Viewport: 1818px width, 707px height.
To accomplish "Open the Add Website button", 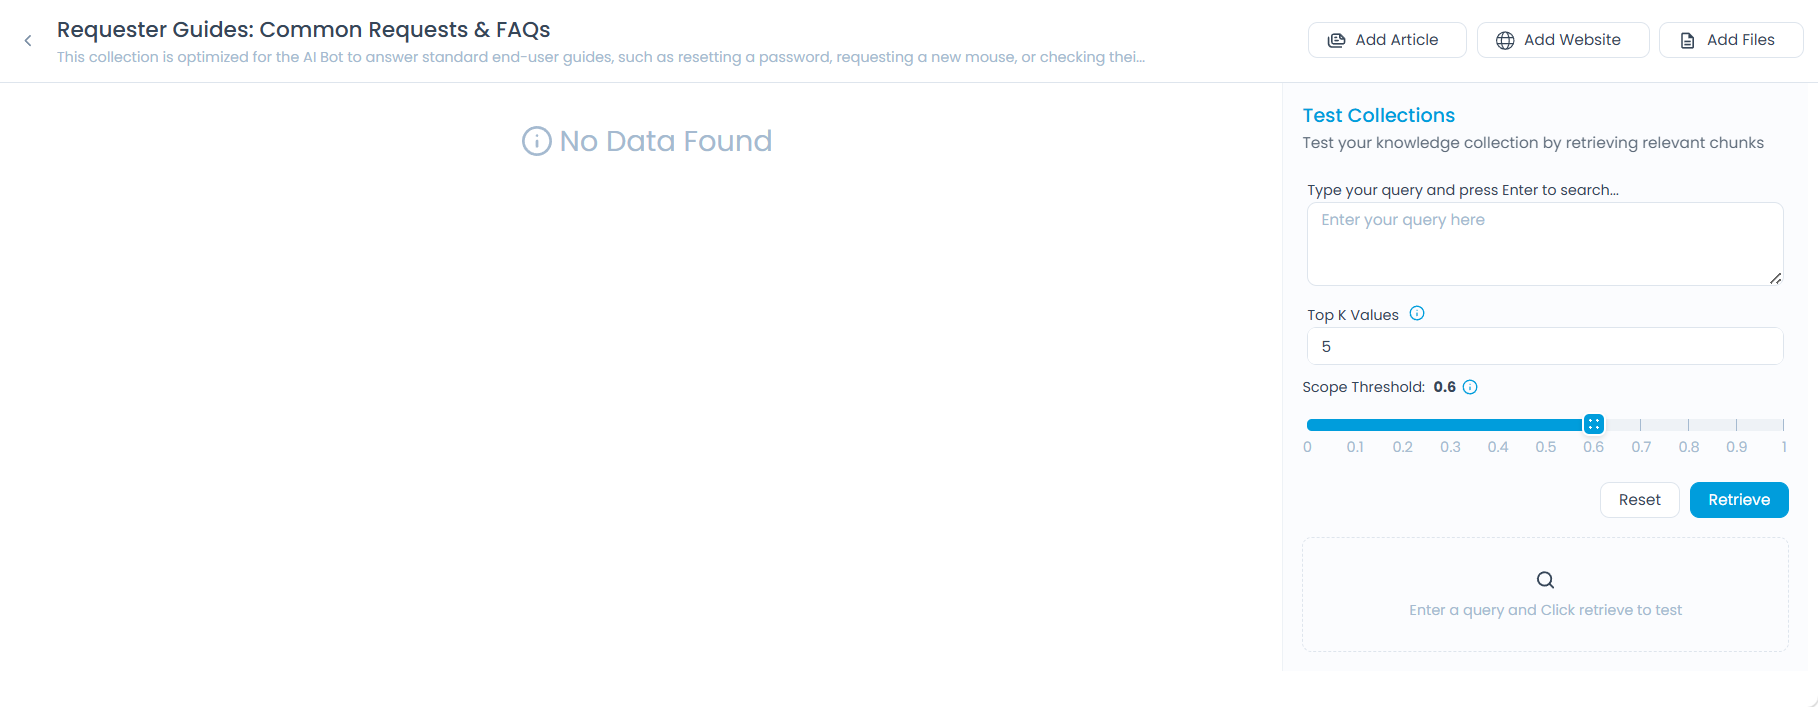I will (x=1562, y=40).
